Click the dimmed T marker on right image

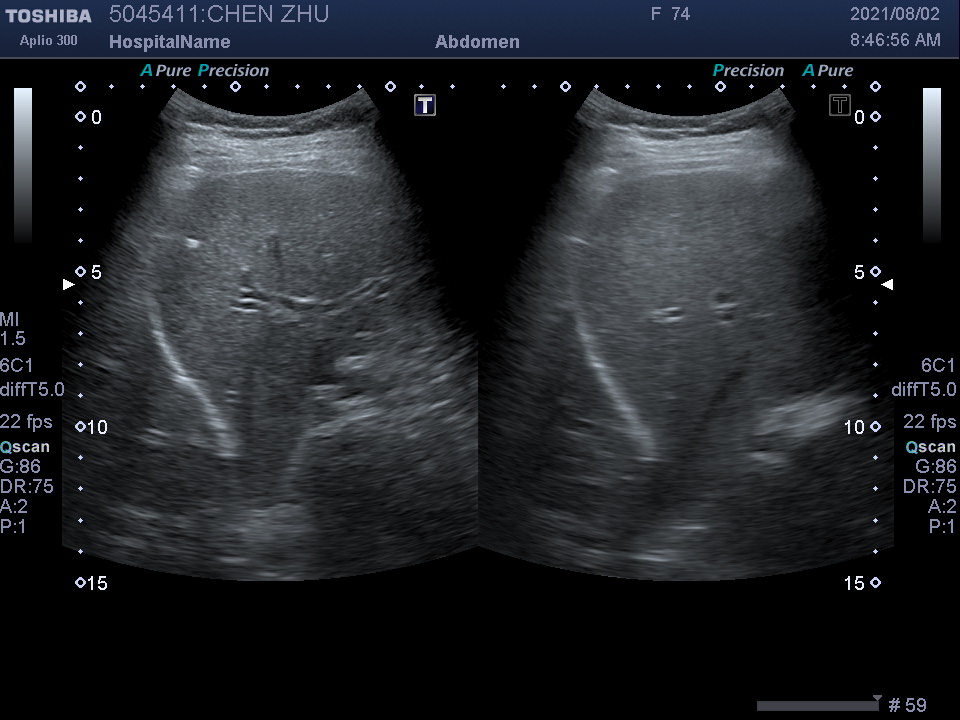[840, 105]
